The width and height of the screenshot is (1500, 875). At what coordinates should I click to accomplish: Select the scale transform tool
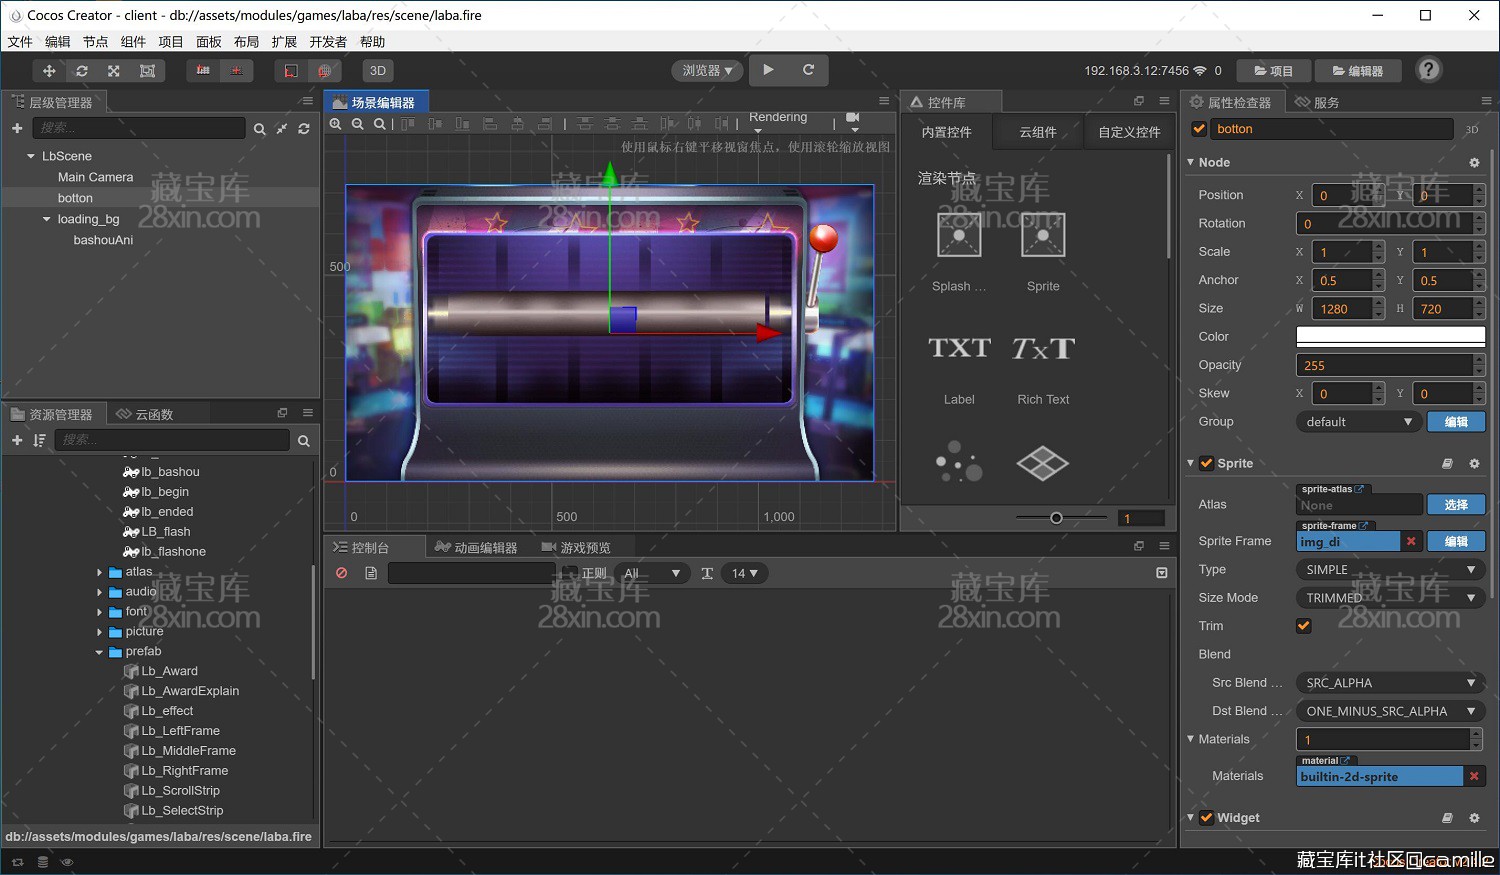114,71
